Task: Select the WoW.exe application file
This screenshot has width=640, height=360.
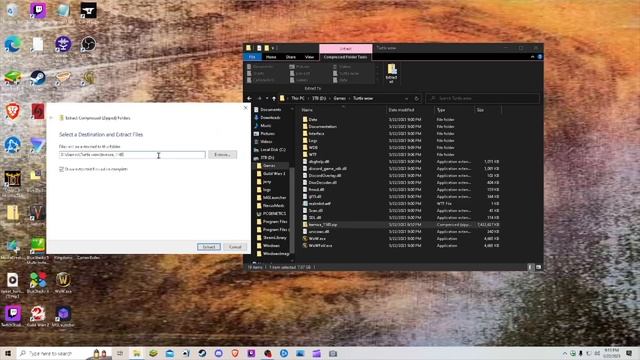Action: 317,238
